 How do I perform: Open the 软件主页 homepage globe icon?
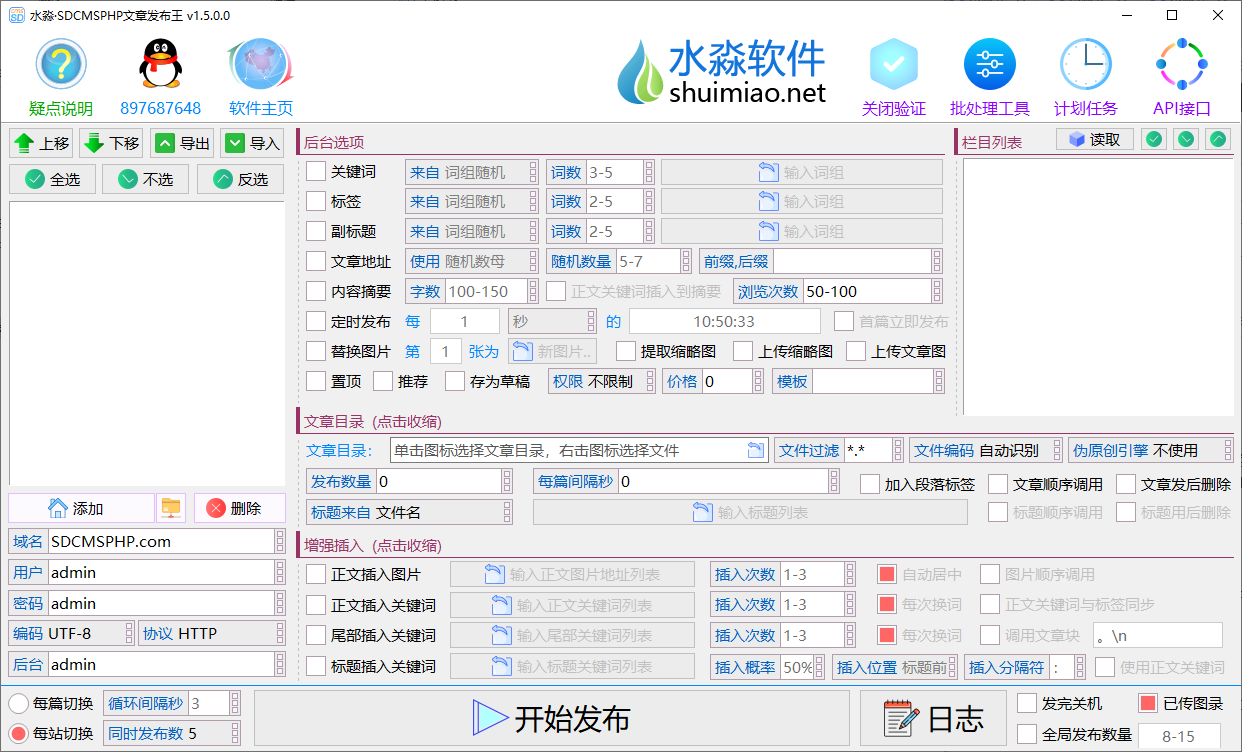(260, 62)
